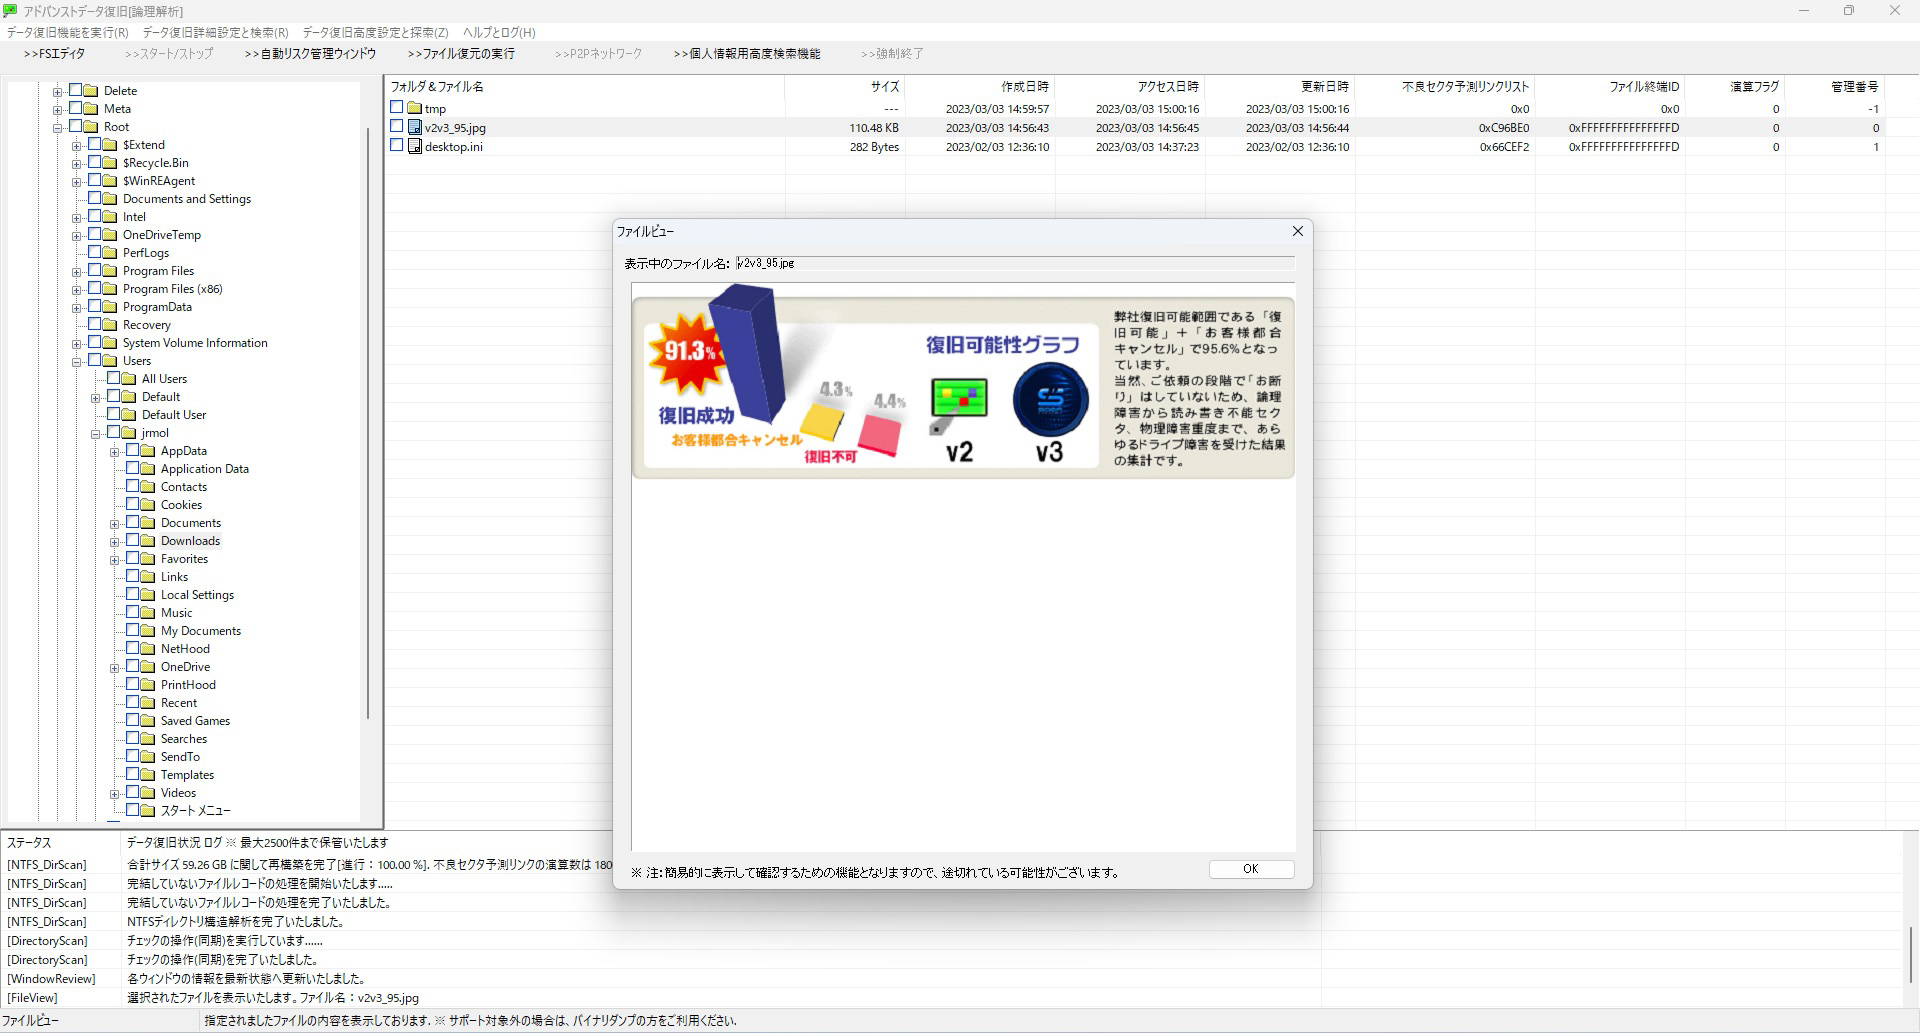Image resolution: width=1920 pixels, height=1033 pixels.
Task: Check the box next to v2v3_95.jpg
Action: pos(397,127)
